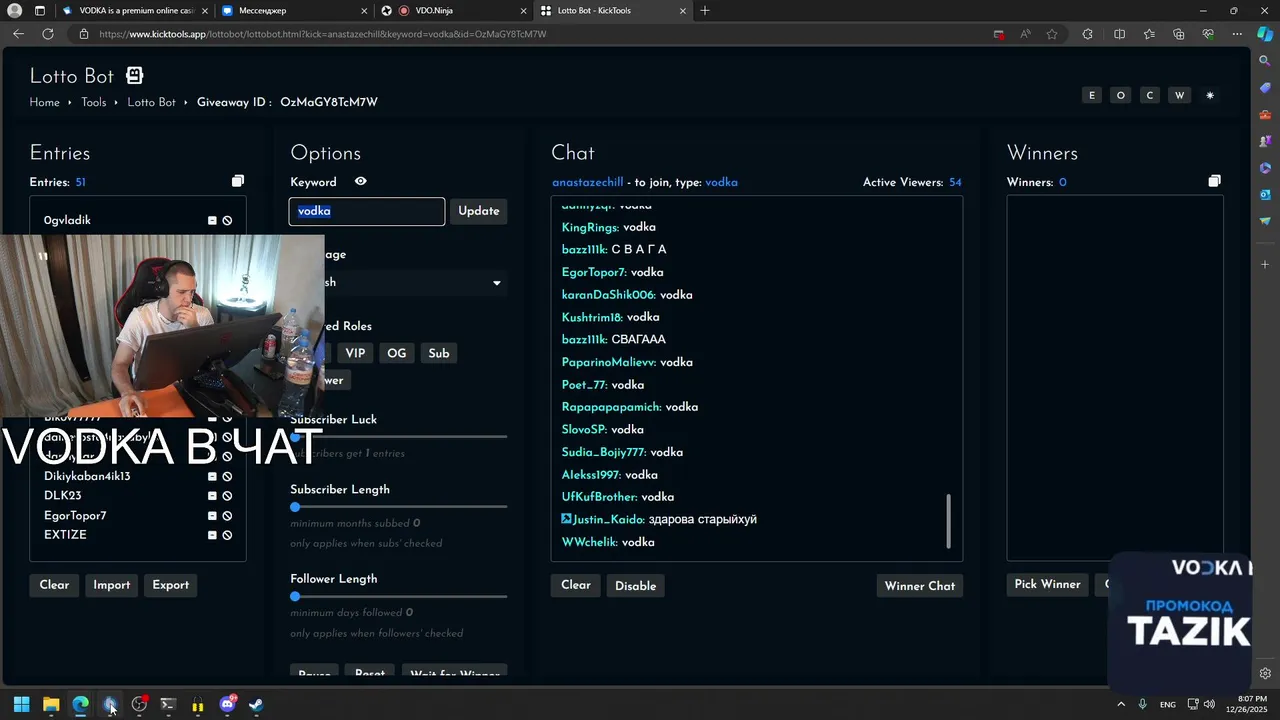Ban Dikiykaban4ik13 with the block icon
The height and width of the screenshot is (720, 1280).
coord(227,476)
